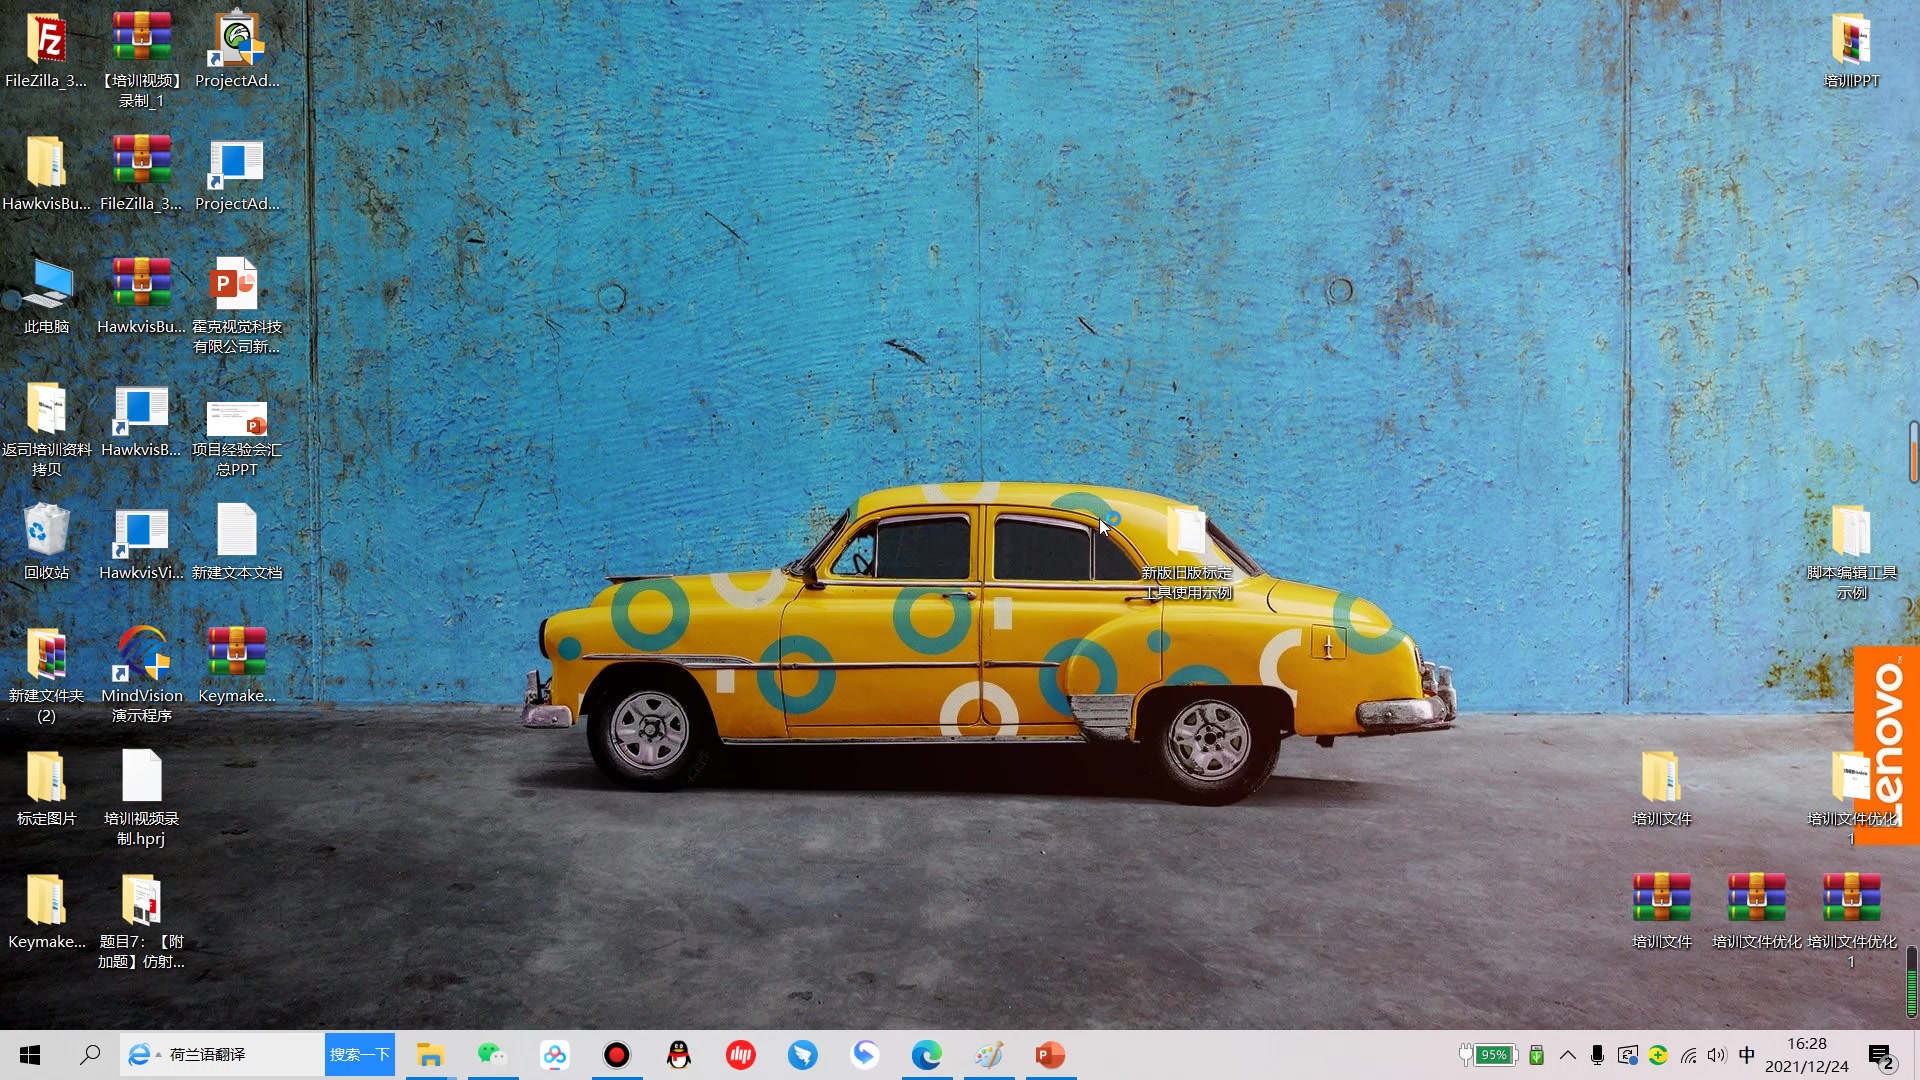The height and width of the screenshot is (1080, 1920).
Task: Select the 新版旧版标定工具使用示例 folder
Action: click(1187, 532)
